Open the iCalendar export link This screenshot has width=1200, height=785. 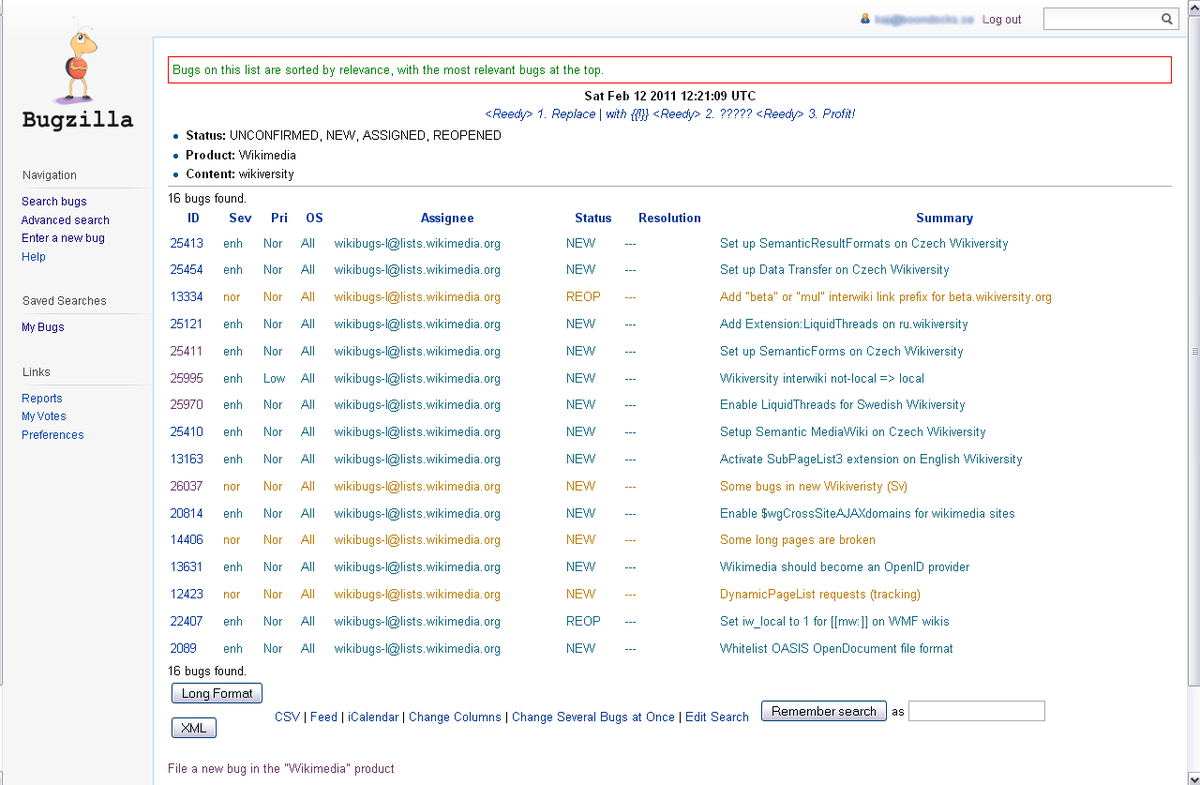coord(373,717)
